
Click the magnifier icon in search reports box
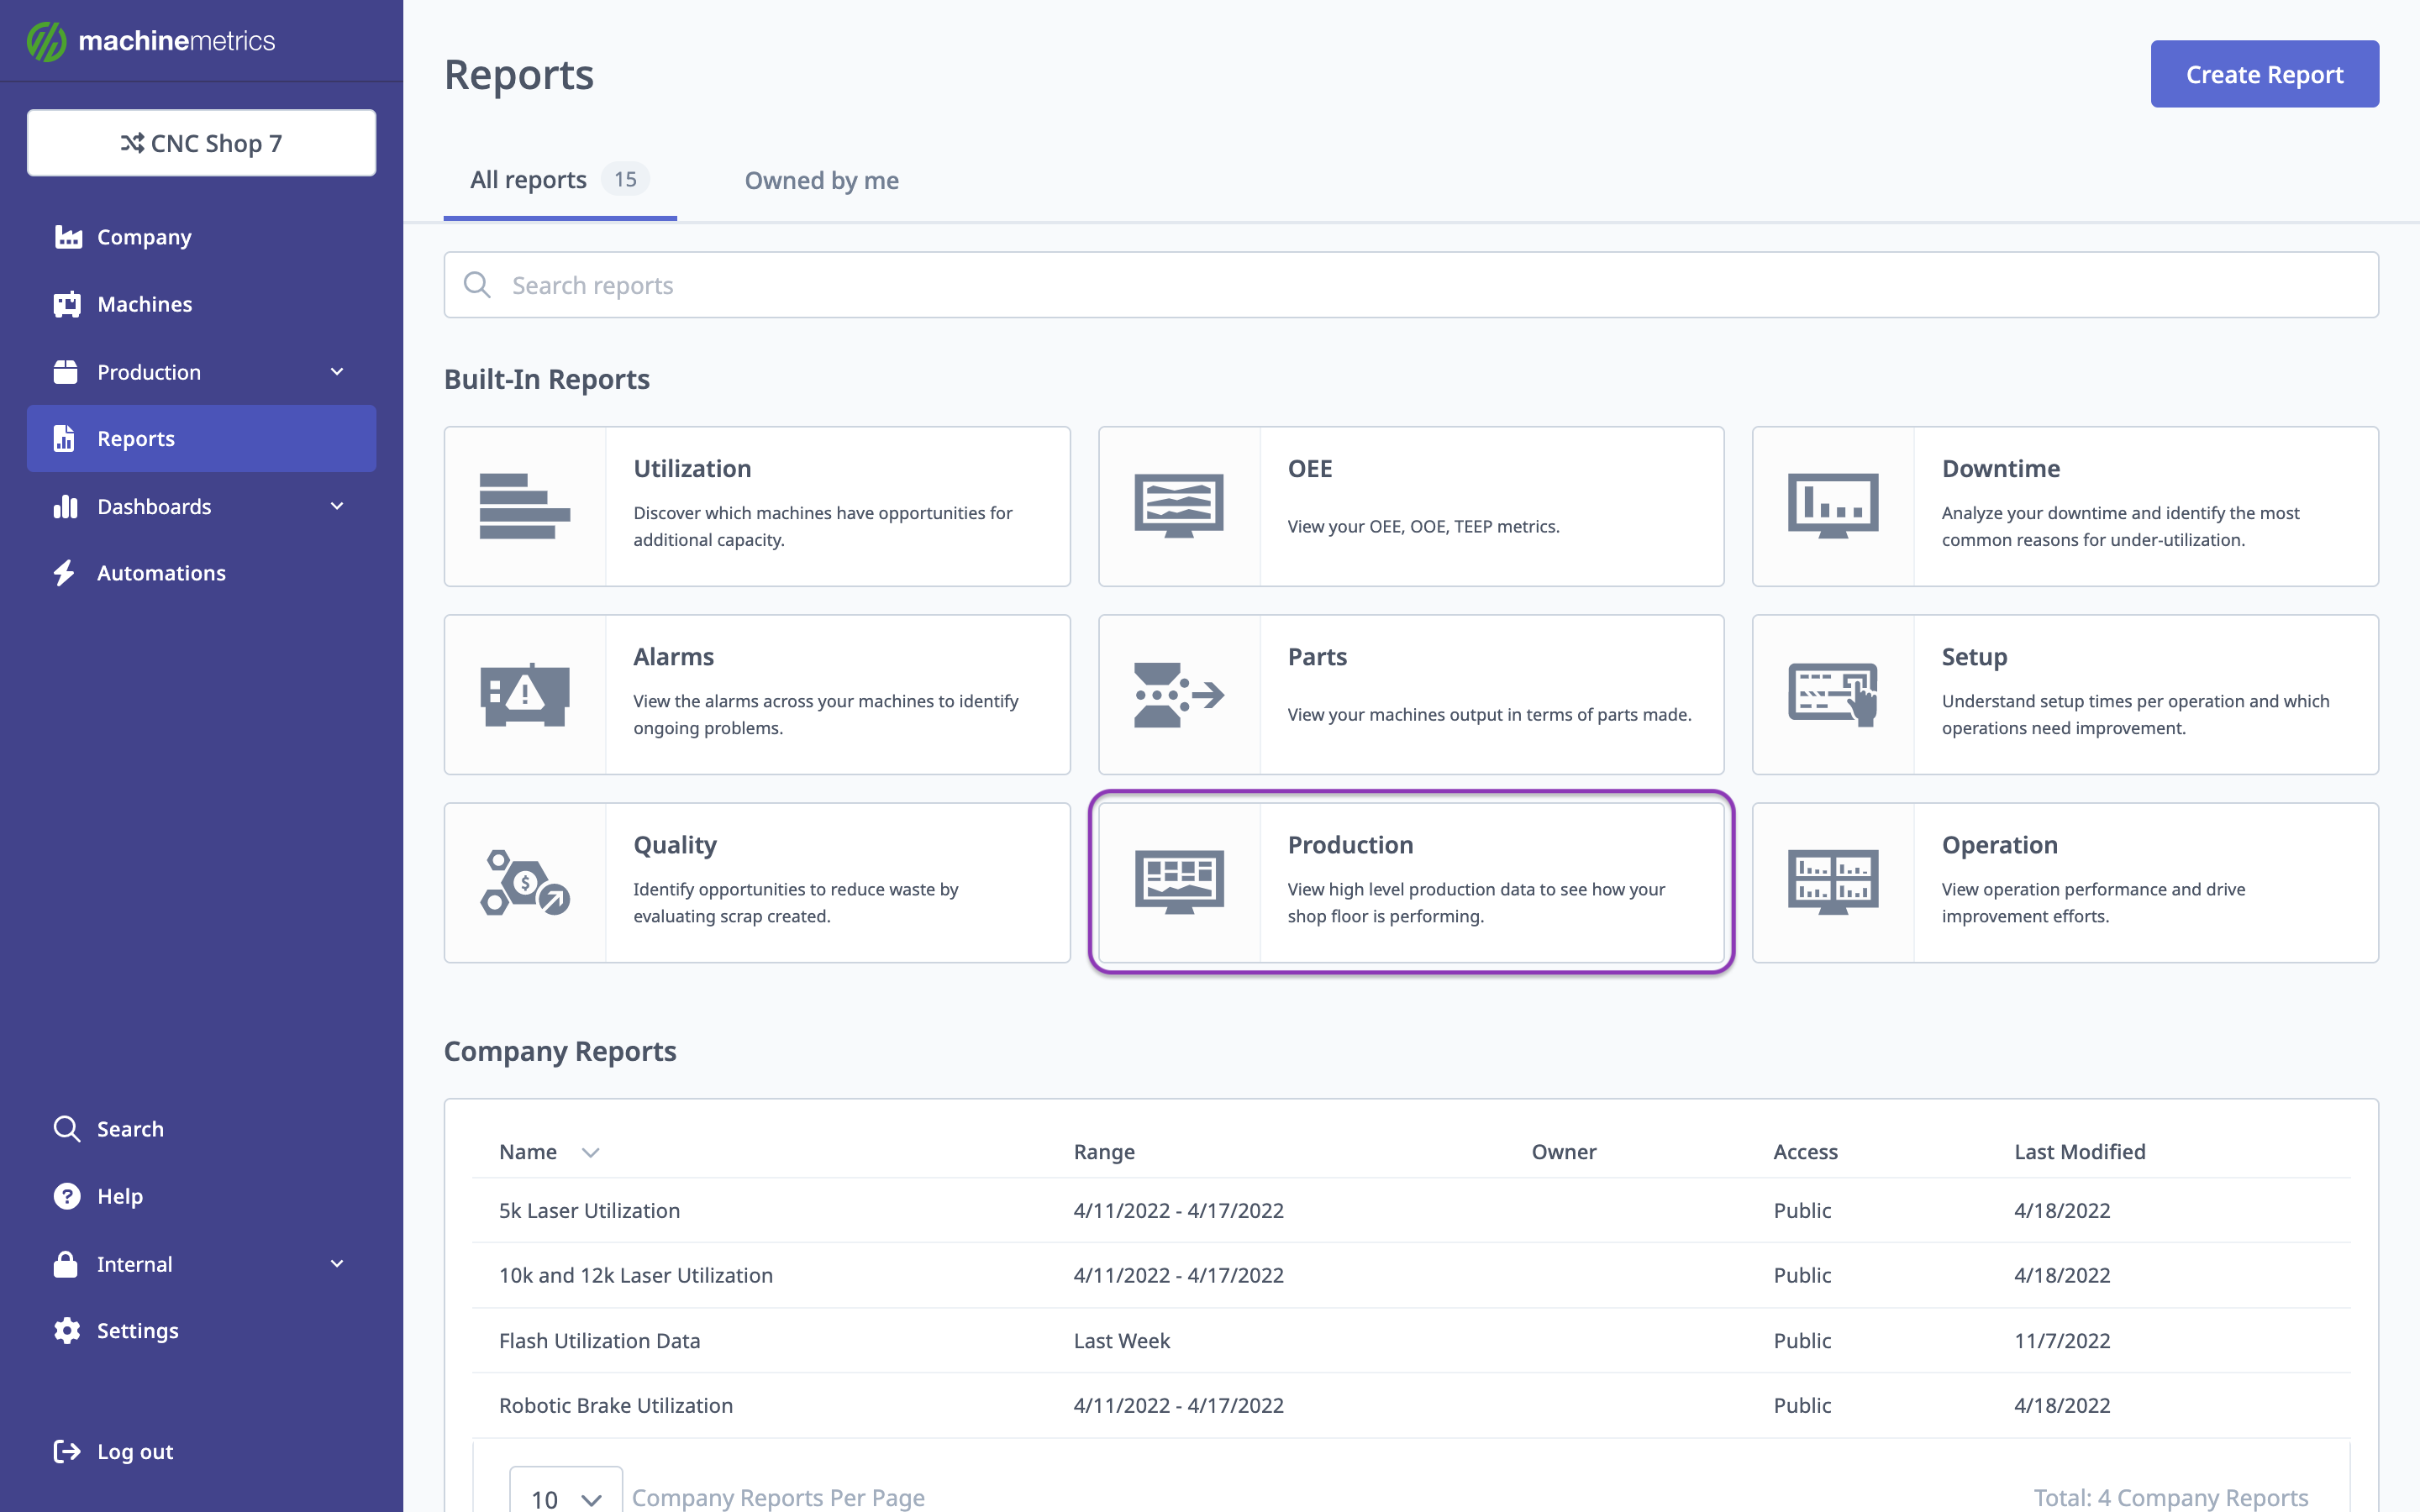[x=477, y=285]
